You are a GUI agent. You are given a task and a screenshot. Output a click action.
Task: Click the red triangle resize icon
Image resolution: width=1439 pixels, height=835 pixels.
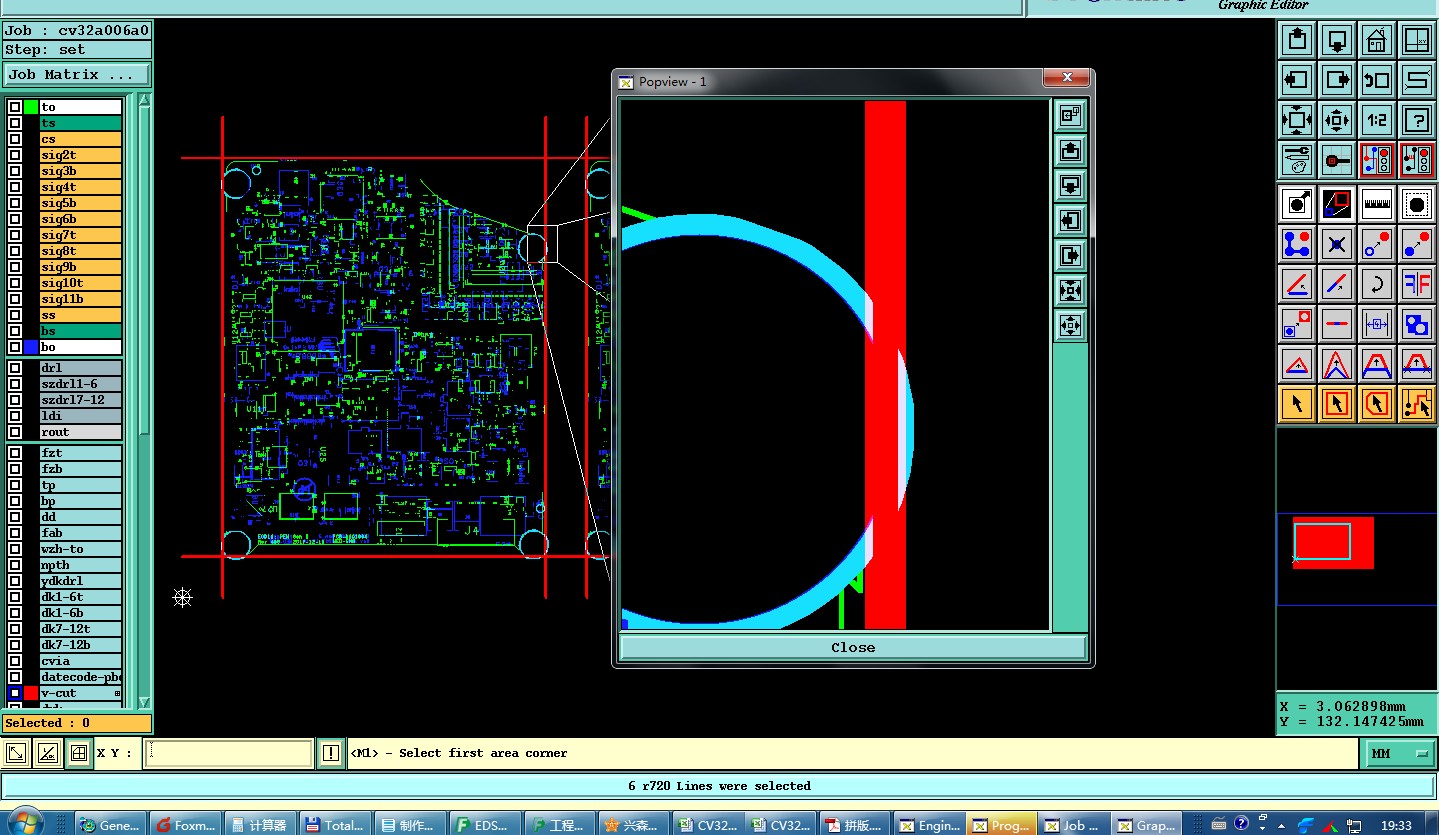click(x=1297, y=364)
